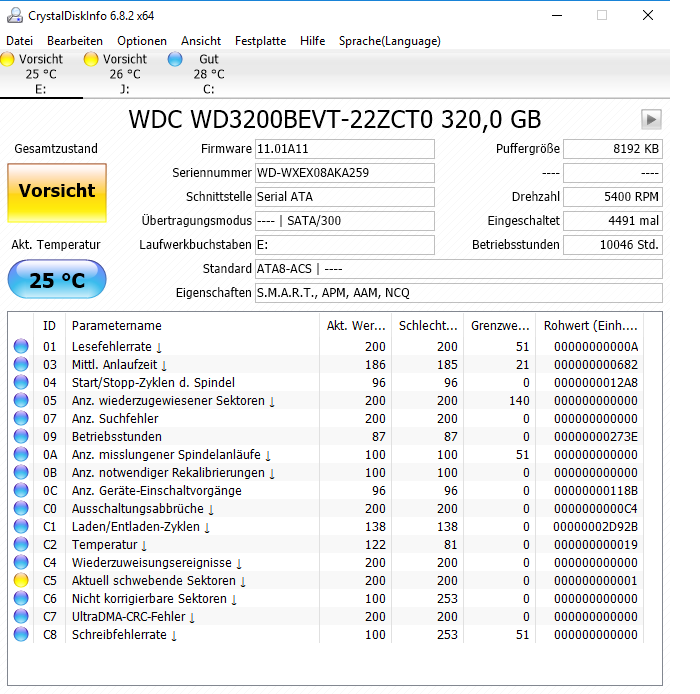Viewport: 700px width, 694px height.
Task: Click the Grenzwe... column header
Action: [x=500, y=326]
